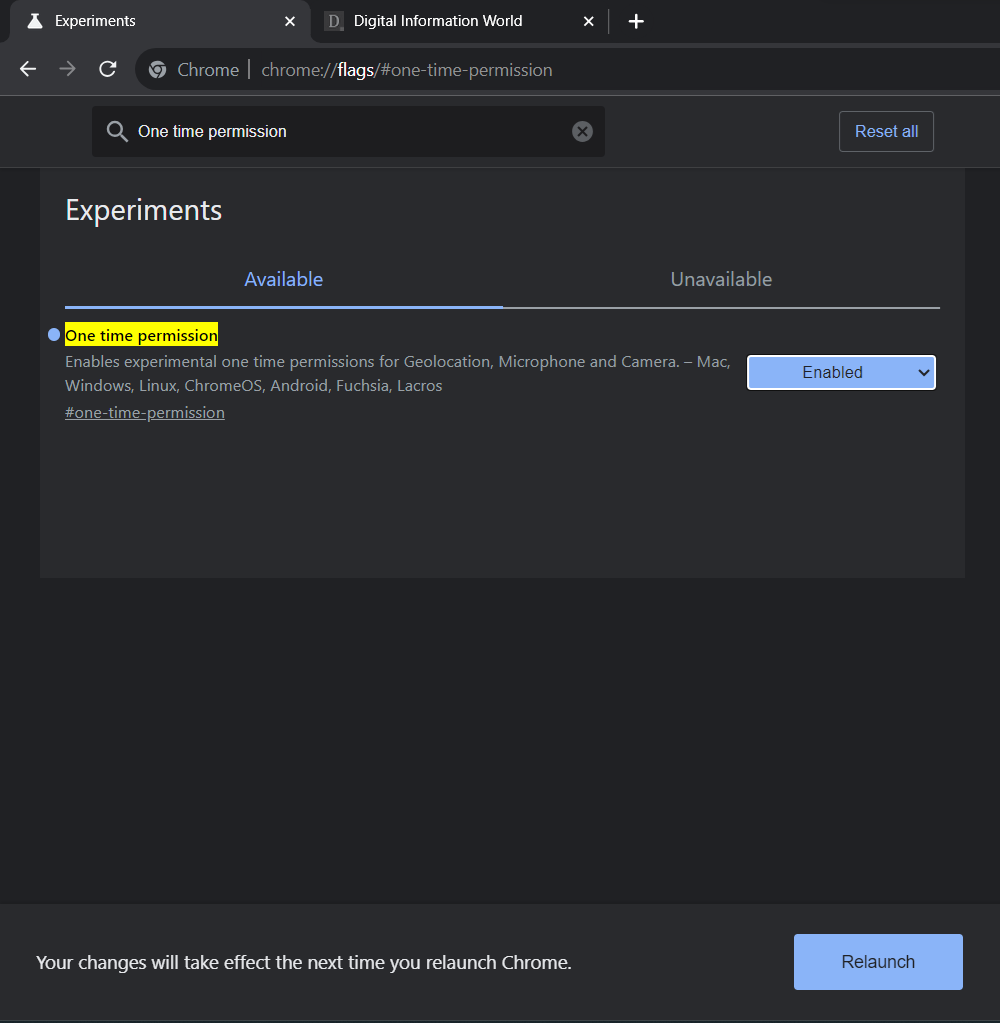Click into the search flags input
The height and width of the screenshot is (1023, 1000).
click(x=348, y=132)
